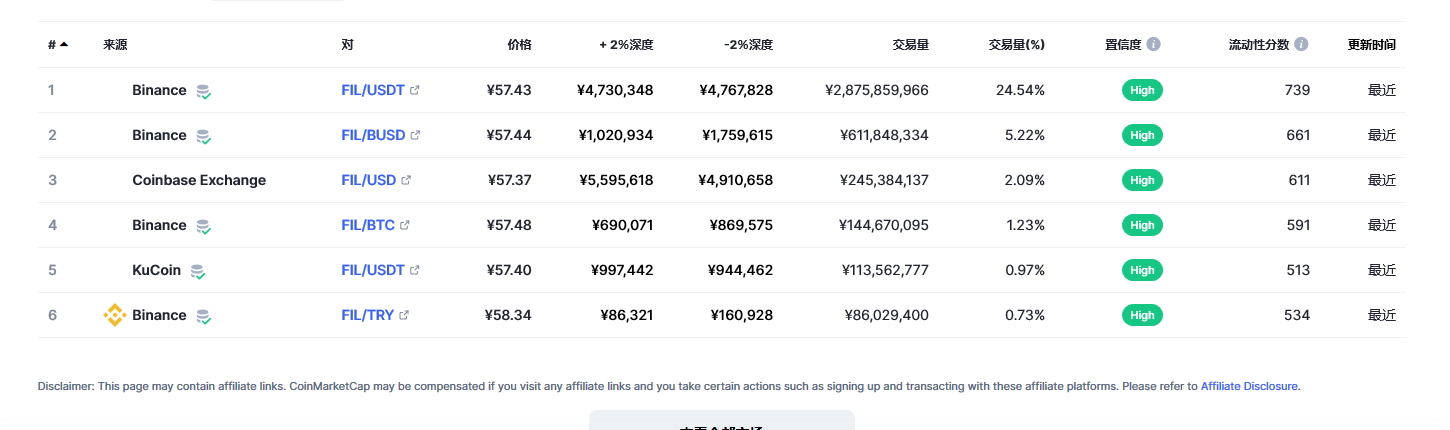Click external link icon beside FIL/USD
Screen dimensions: 1450x430
coord(405,180)
